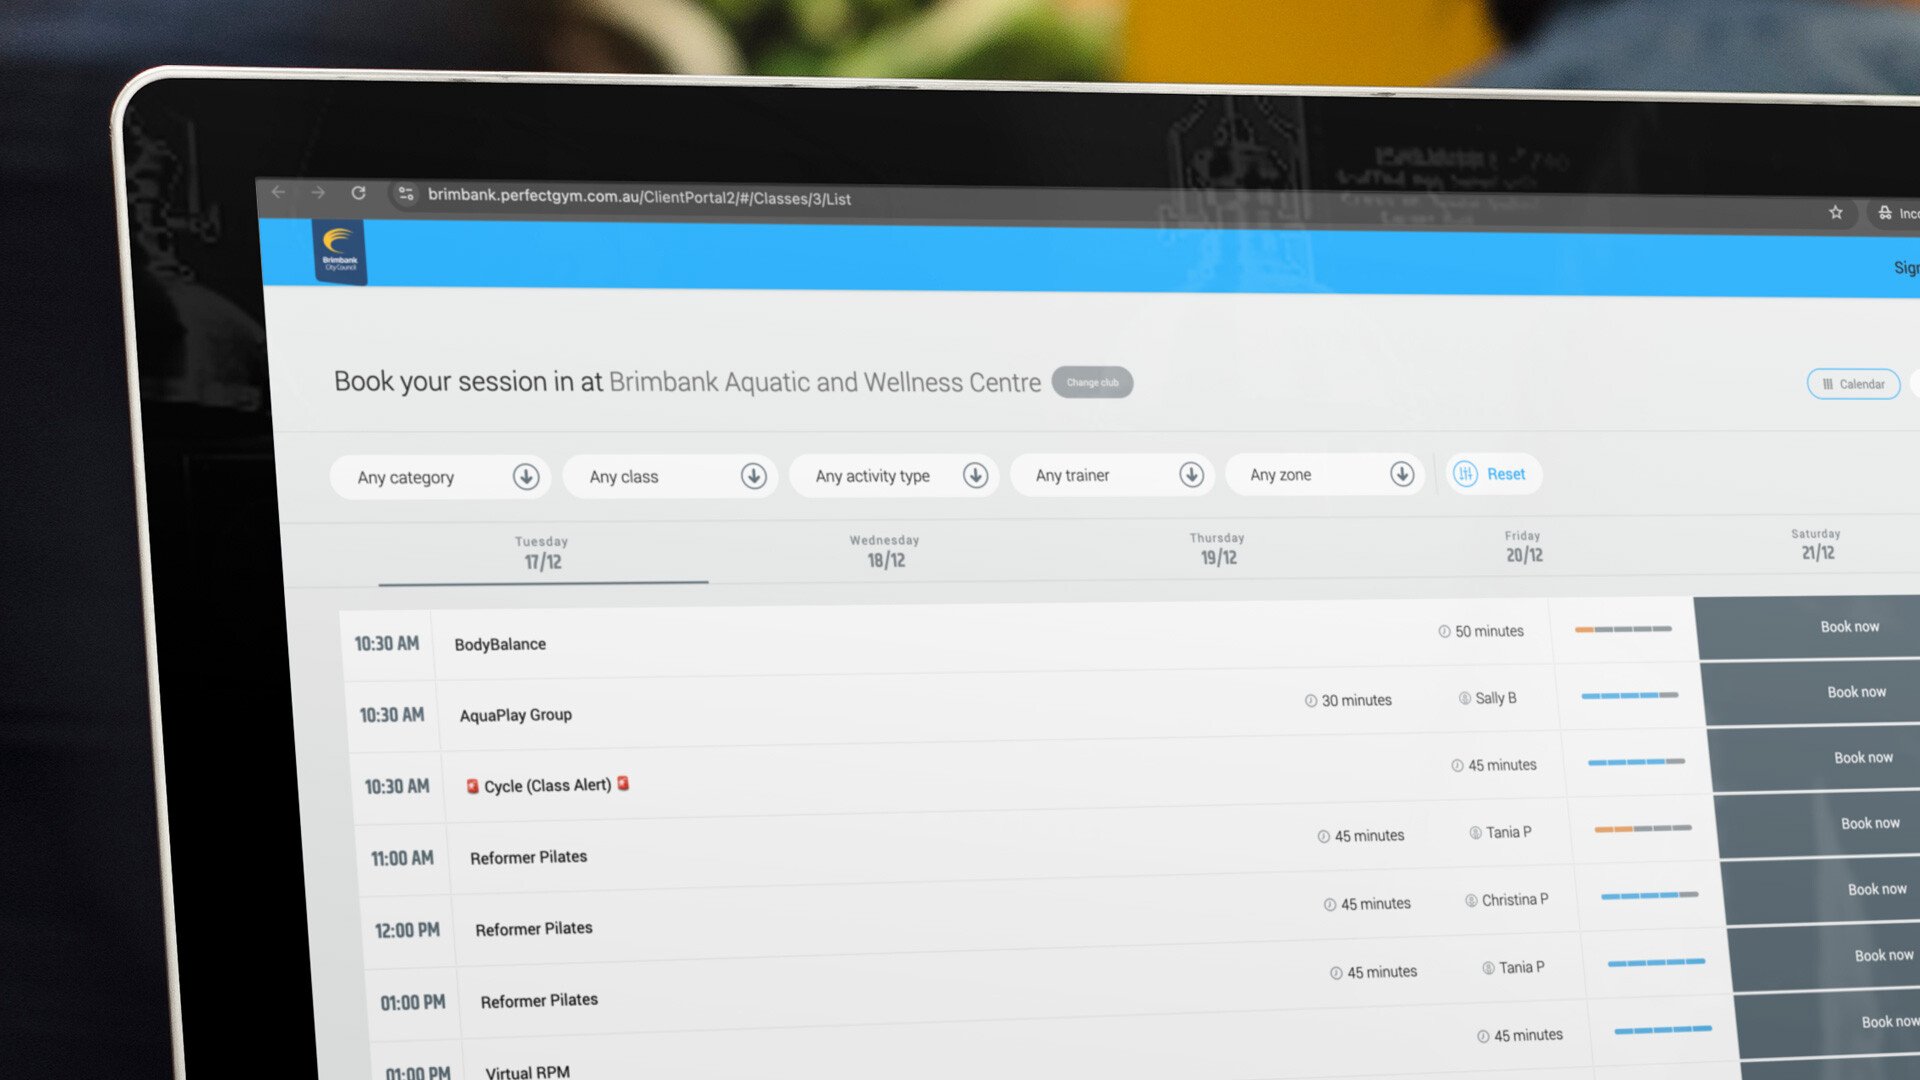Image resolution: width=1920 pixels, height=1080 pixels.
Task: Bookmark this page via the star icon
Action: [x=1836, y=212]
